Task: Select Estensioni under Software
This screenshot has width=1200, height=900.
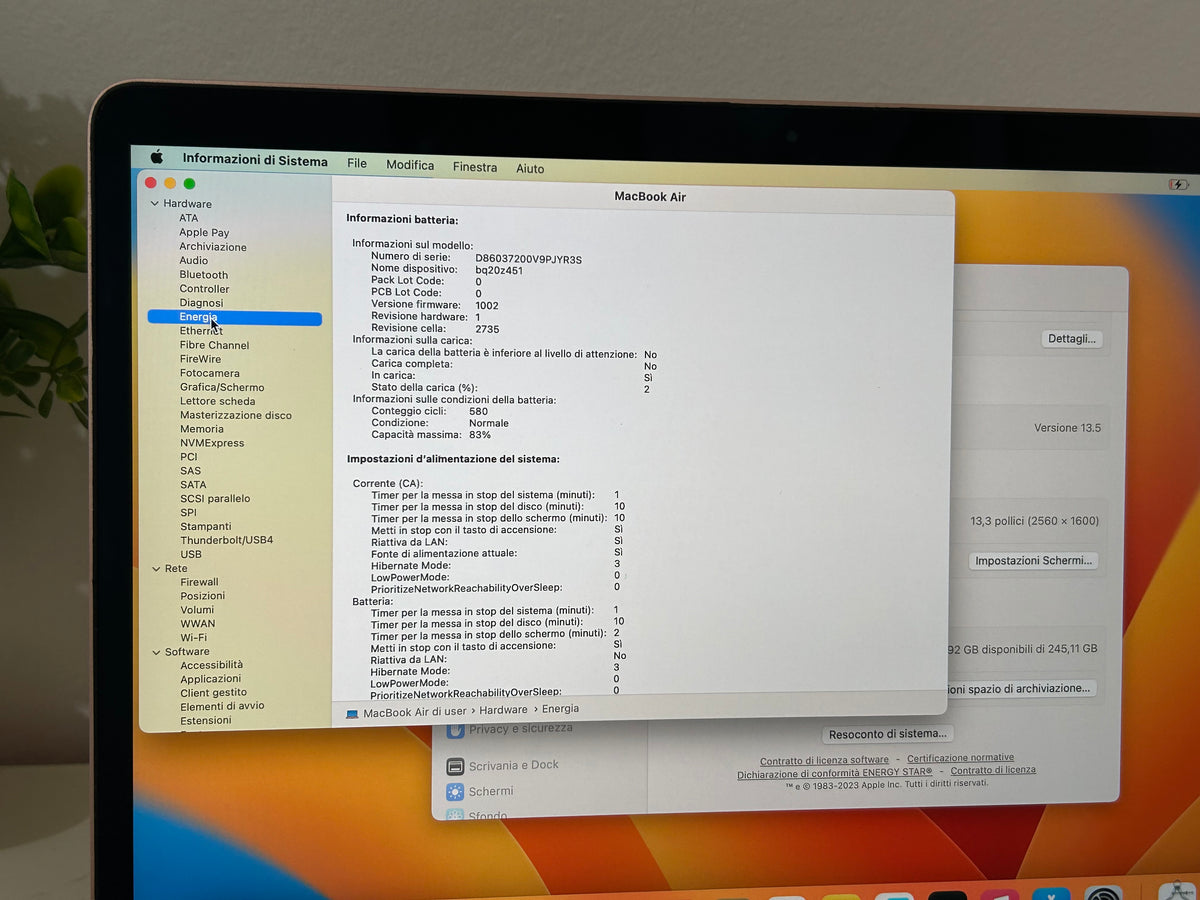Action: (x=206, y=720)
